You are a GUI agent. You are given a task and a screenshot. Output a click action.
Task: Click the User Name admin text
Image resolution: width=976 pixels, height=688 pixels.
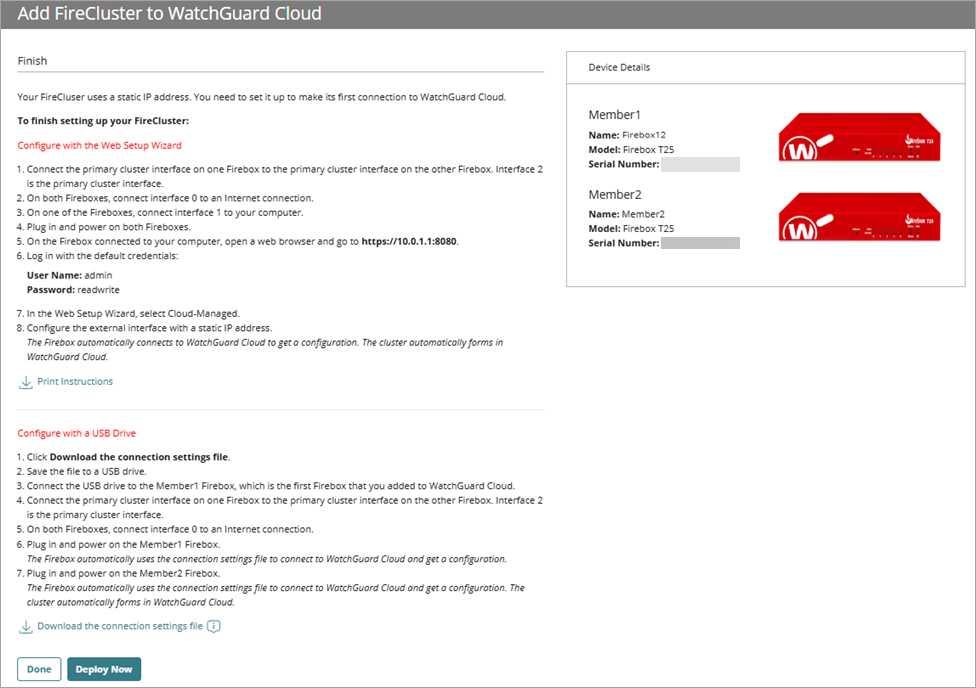click(70, 275)
